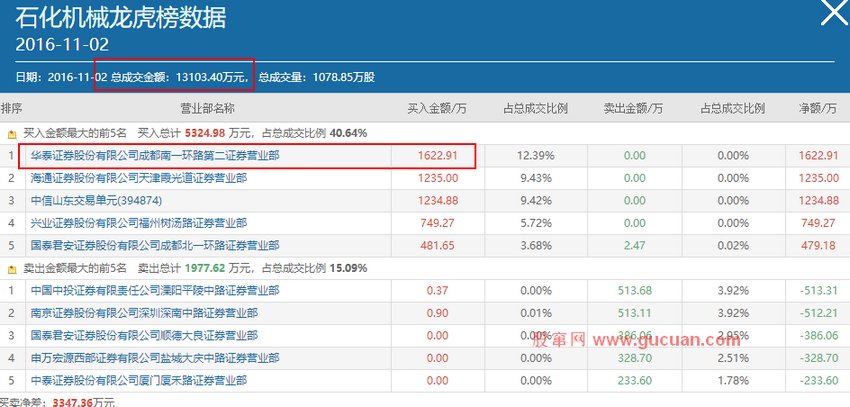The width and height of the screenshot is (850, 407).
Task: Open 兴业证券福州树汤路证券营业部 link
Action: coord(139,223)
